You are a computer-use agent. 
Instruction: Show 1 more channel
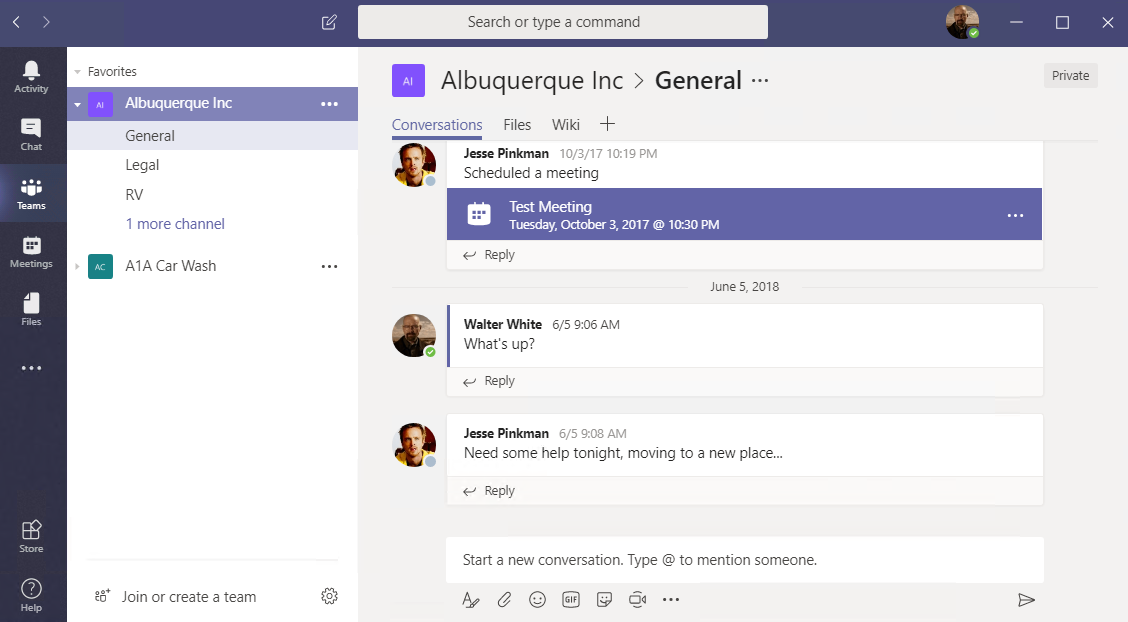[175, 224]
